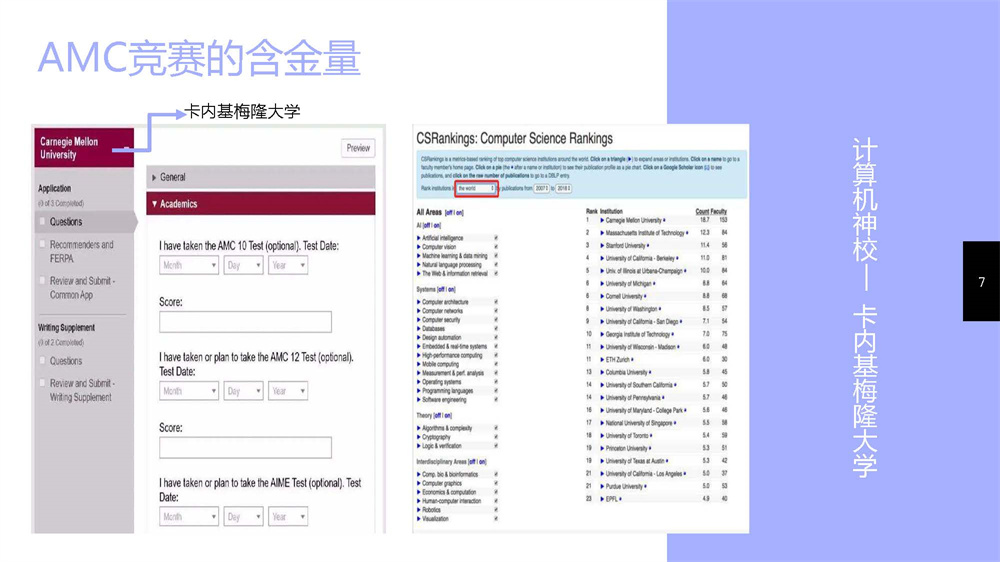Open Recommenders and FERPA in the sidebar
The width and height of the screenshot is (1000, 562).
81,251
